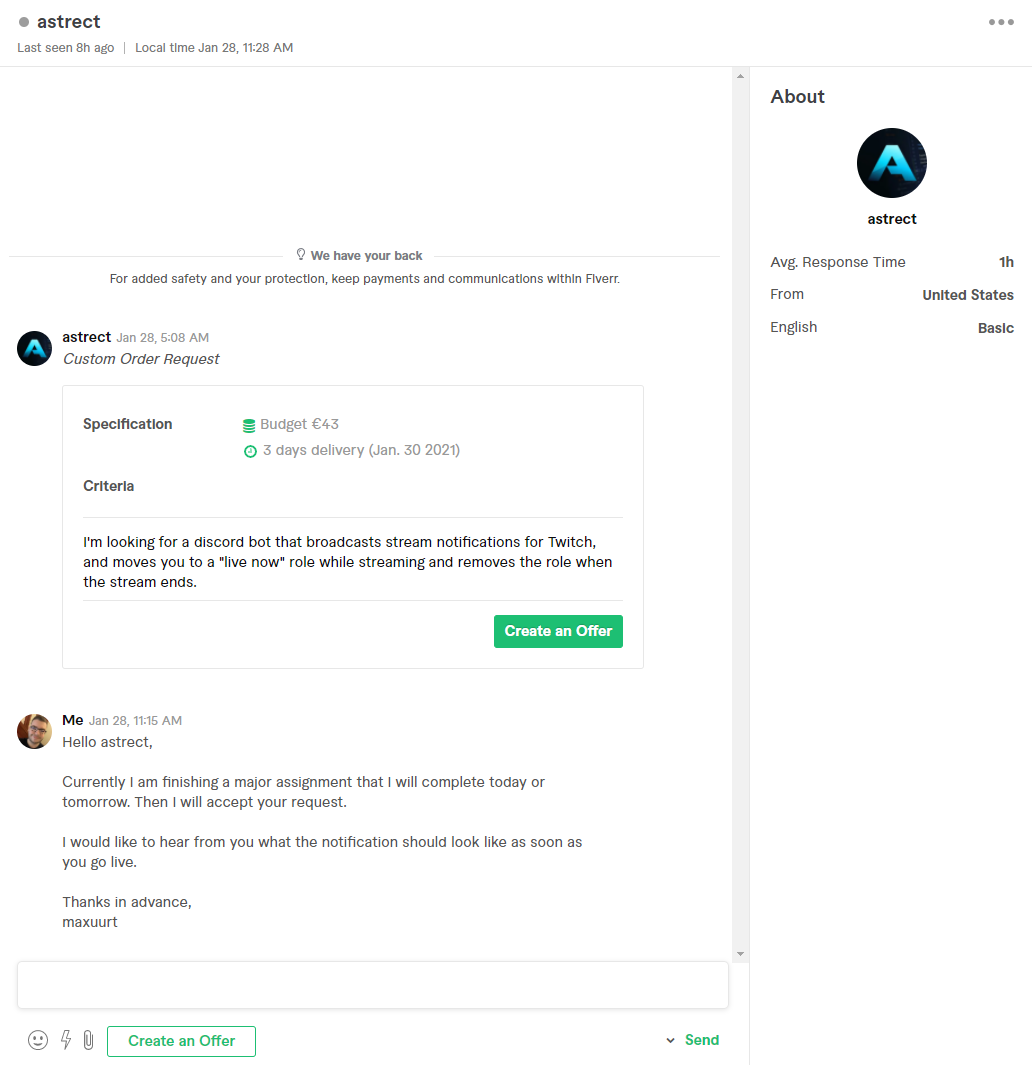
Task: Open the emoji picker
Action: (38, 1040)
